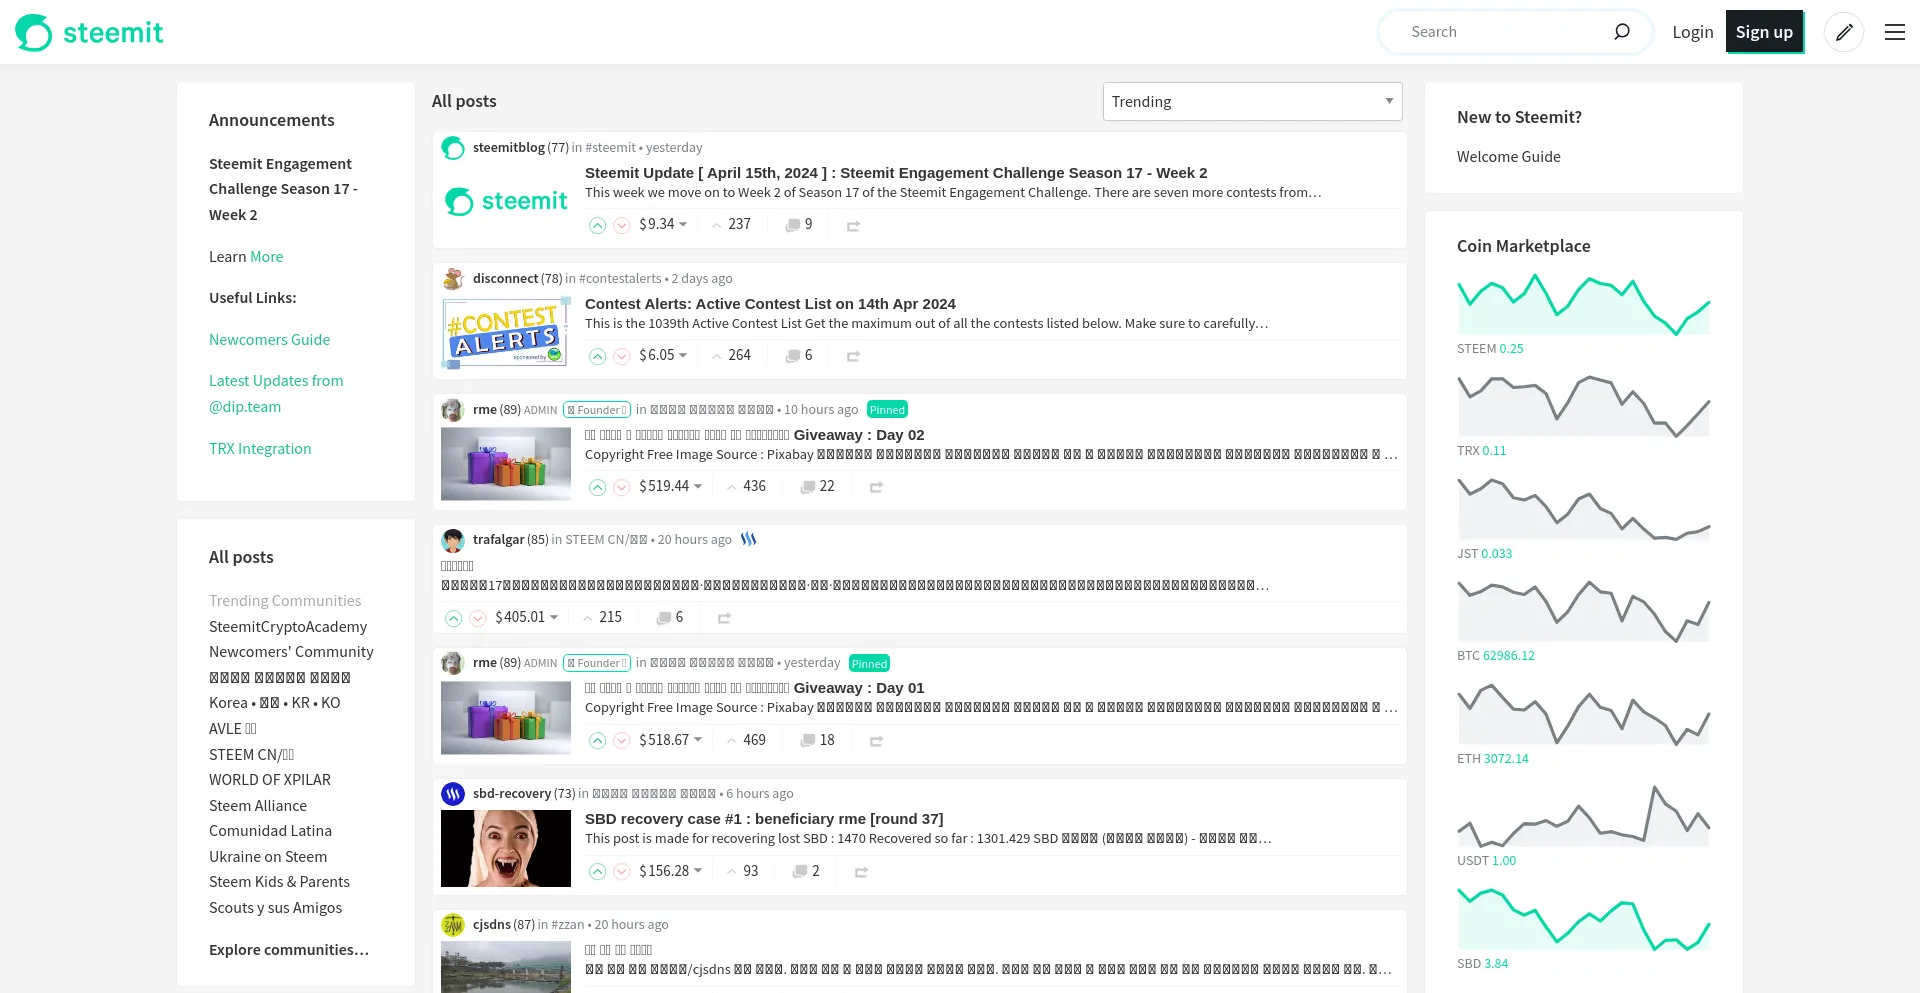Open the TRX Integration link
The height and width of the screenshot is (993, 1920).
[260, 449]
